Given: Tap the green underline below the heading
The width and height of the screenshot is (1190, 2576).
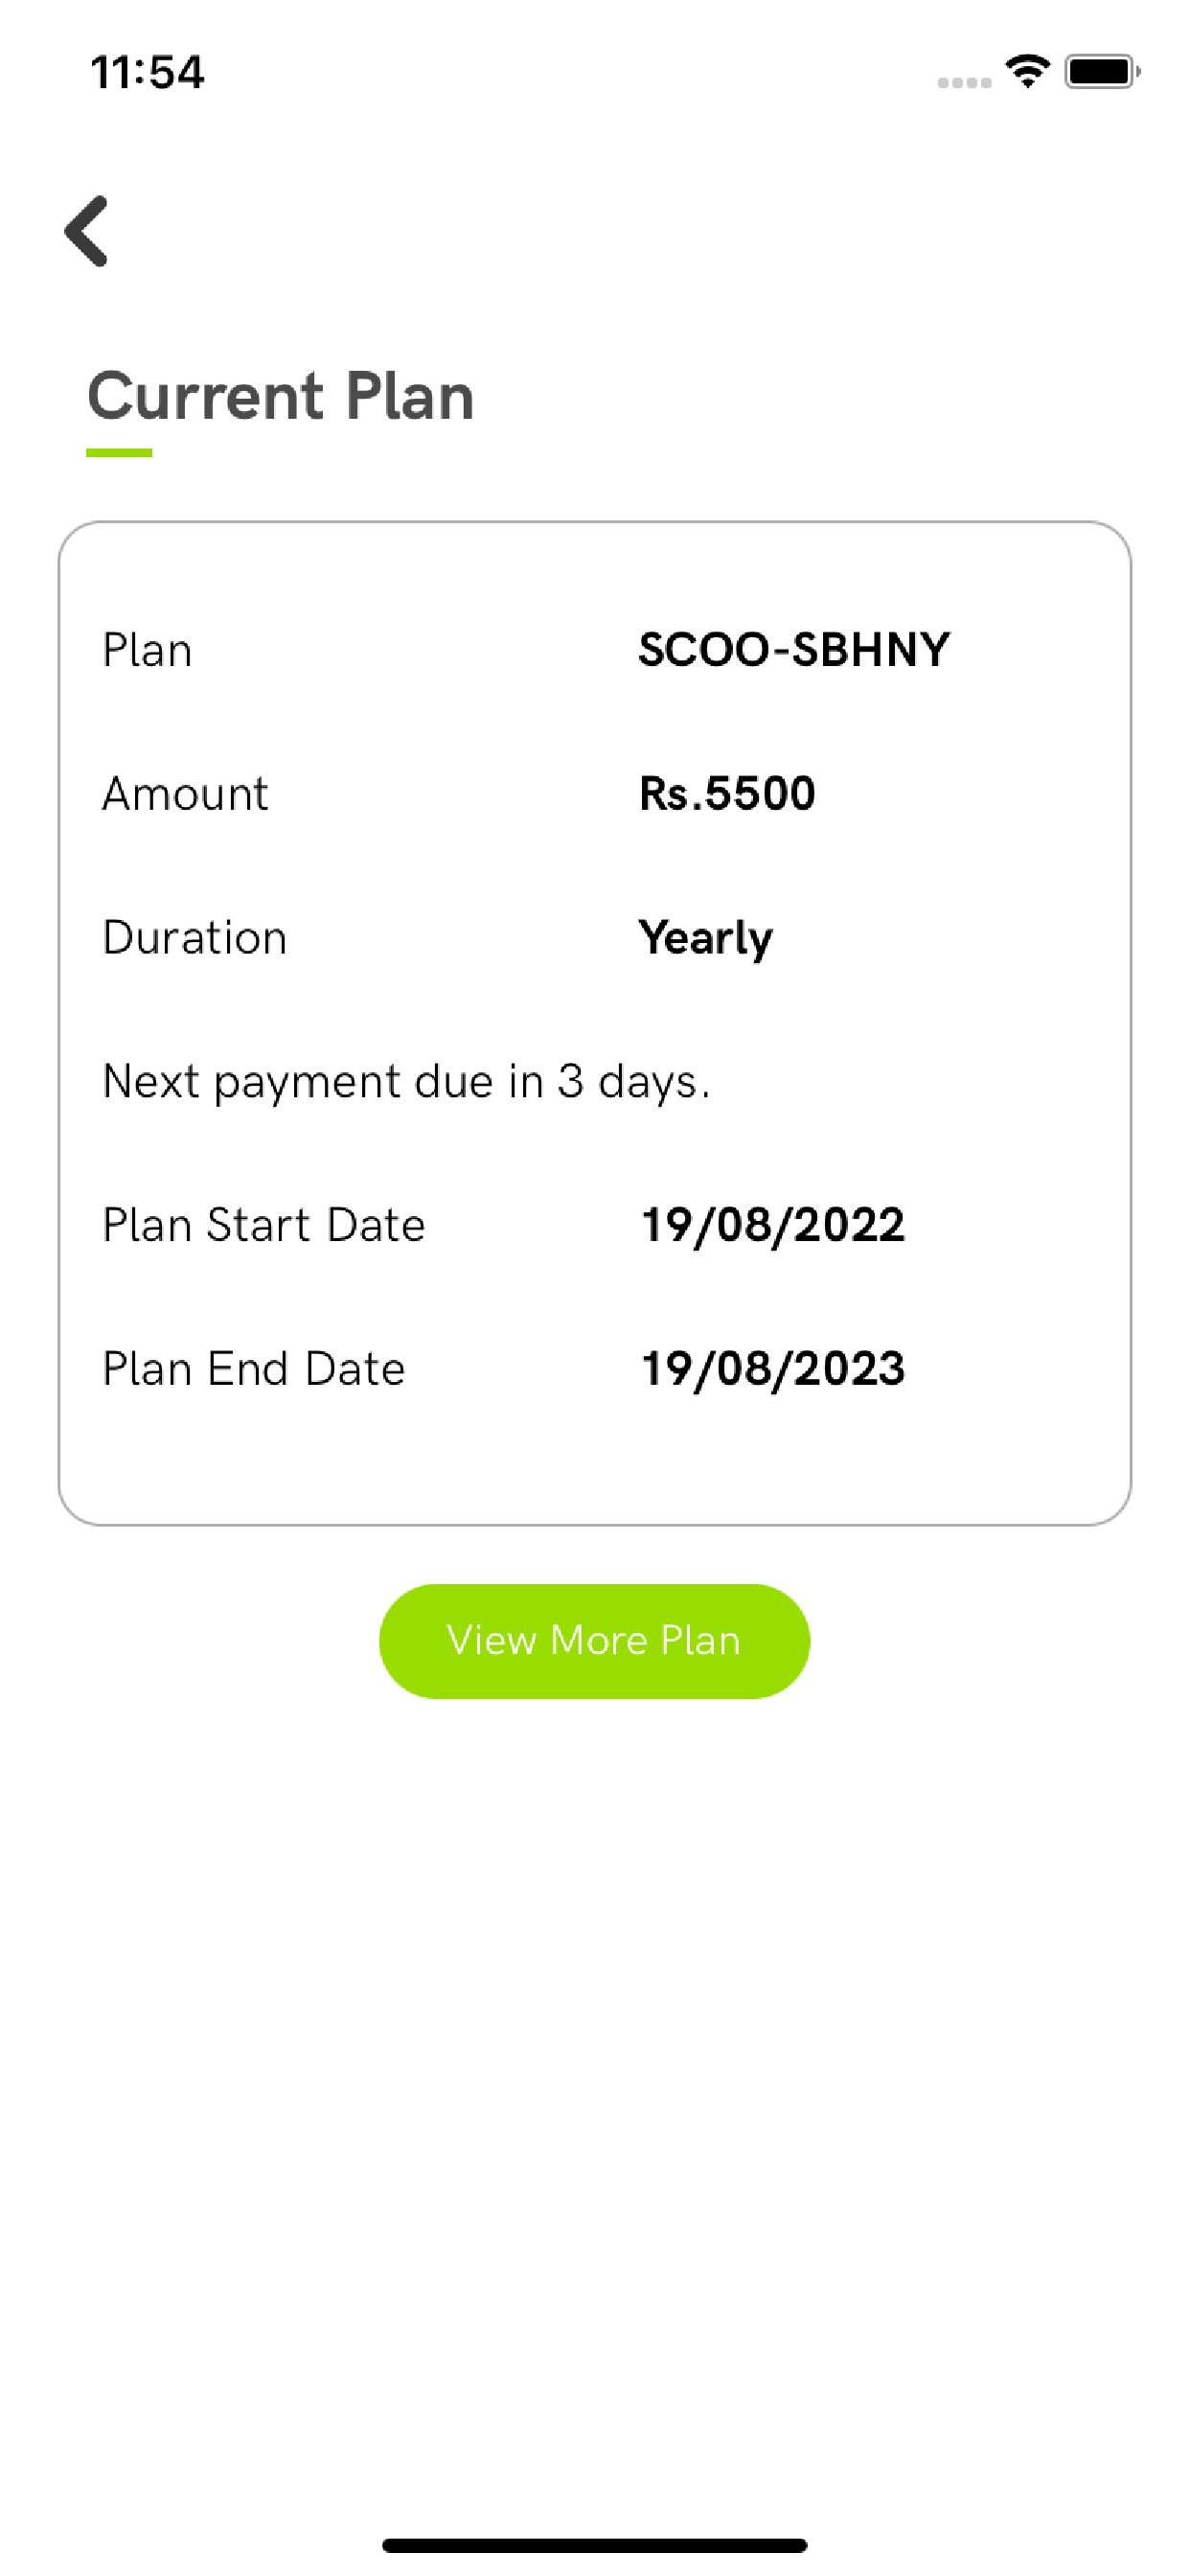Looking at the screenshot, I should [x=119, y=453].
